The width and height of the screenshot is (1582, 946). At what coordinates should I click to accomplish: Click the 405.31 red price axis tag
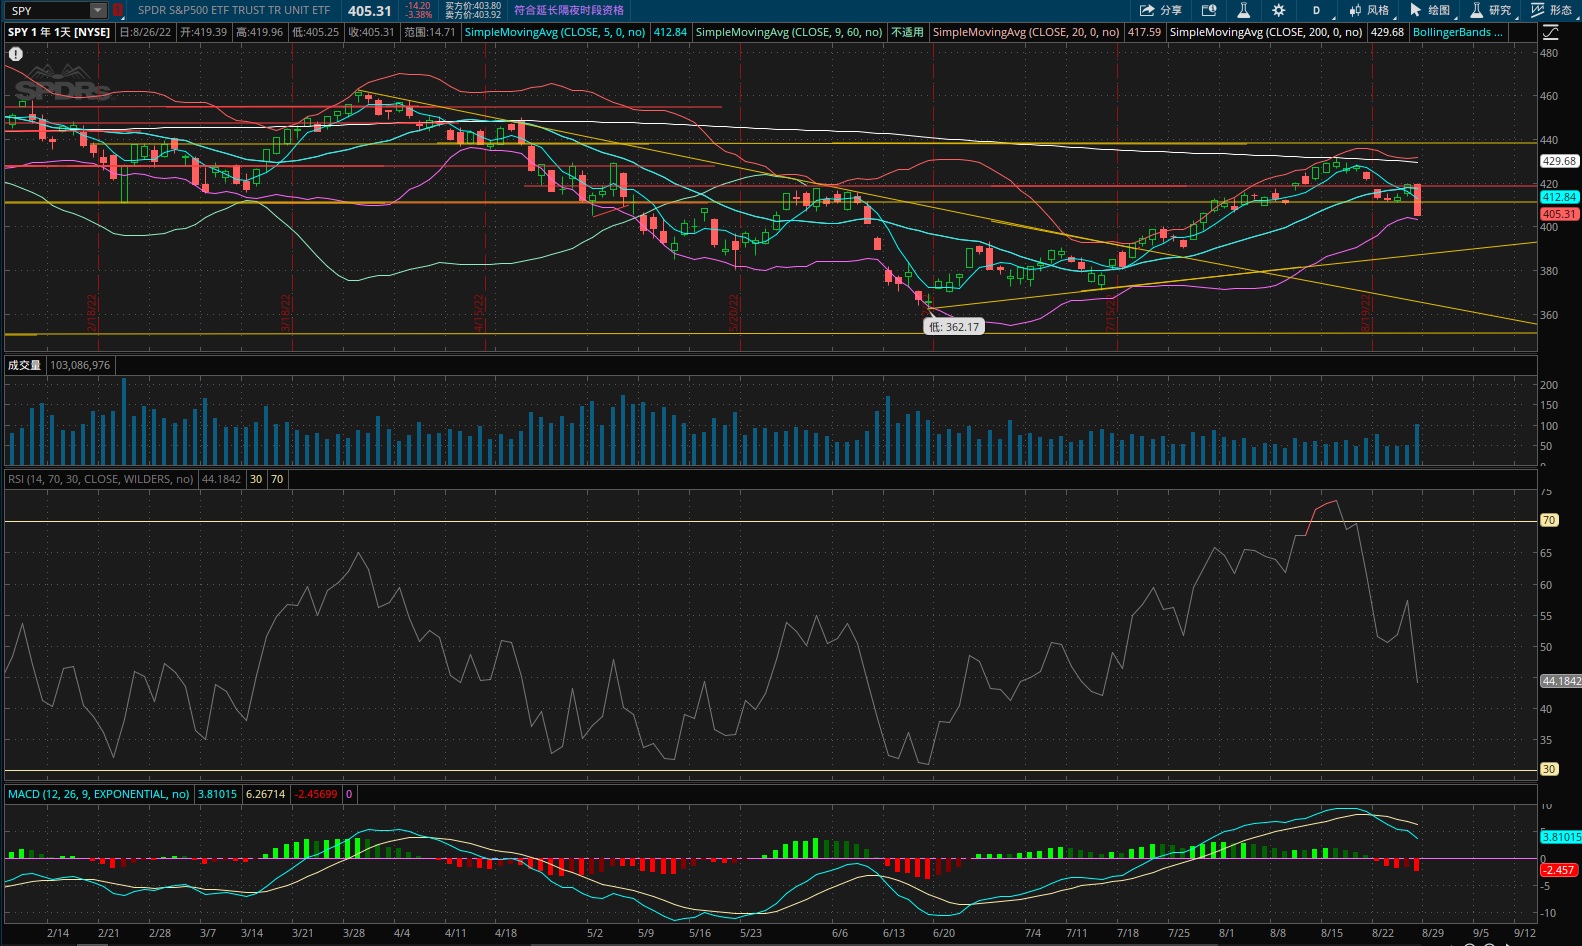pos(1559,214)
